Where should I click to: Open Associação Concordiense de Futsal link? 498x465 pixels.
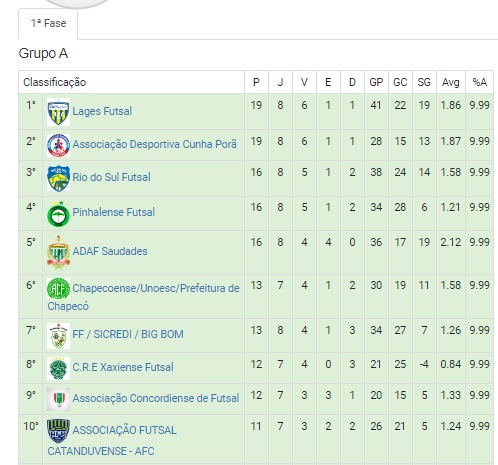click(x=156, y=398)
